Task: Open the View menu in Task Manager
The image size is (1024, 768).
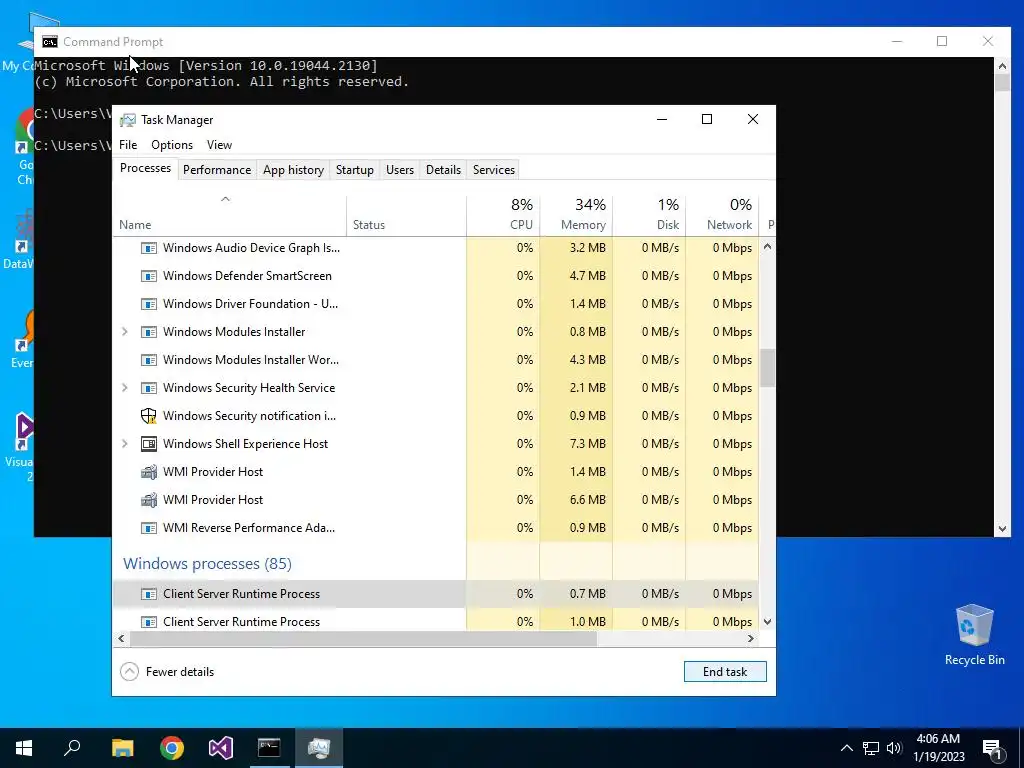Action: pyautogui.click(x=219, y=145)
